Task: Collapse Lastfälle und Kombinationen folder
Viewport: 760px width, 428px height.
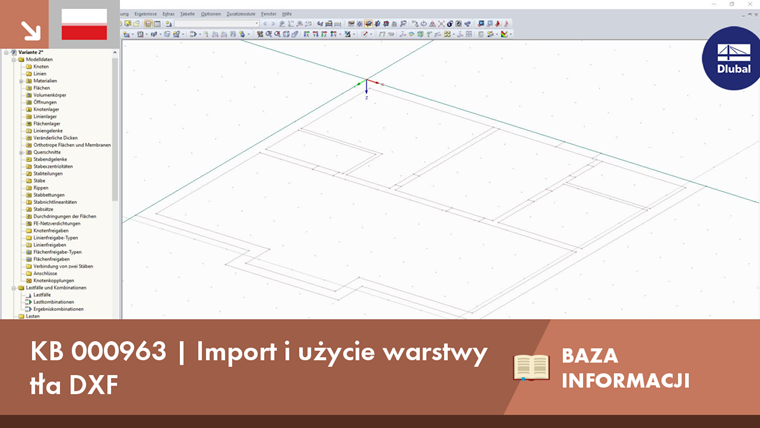Action: 14,288
